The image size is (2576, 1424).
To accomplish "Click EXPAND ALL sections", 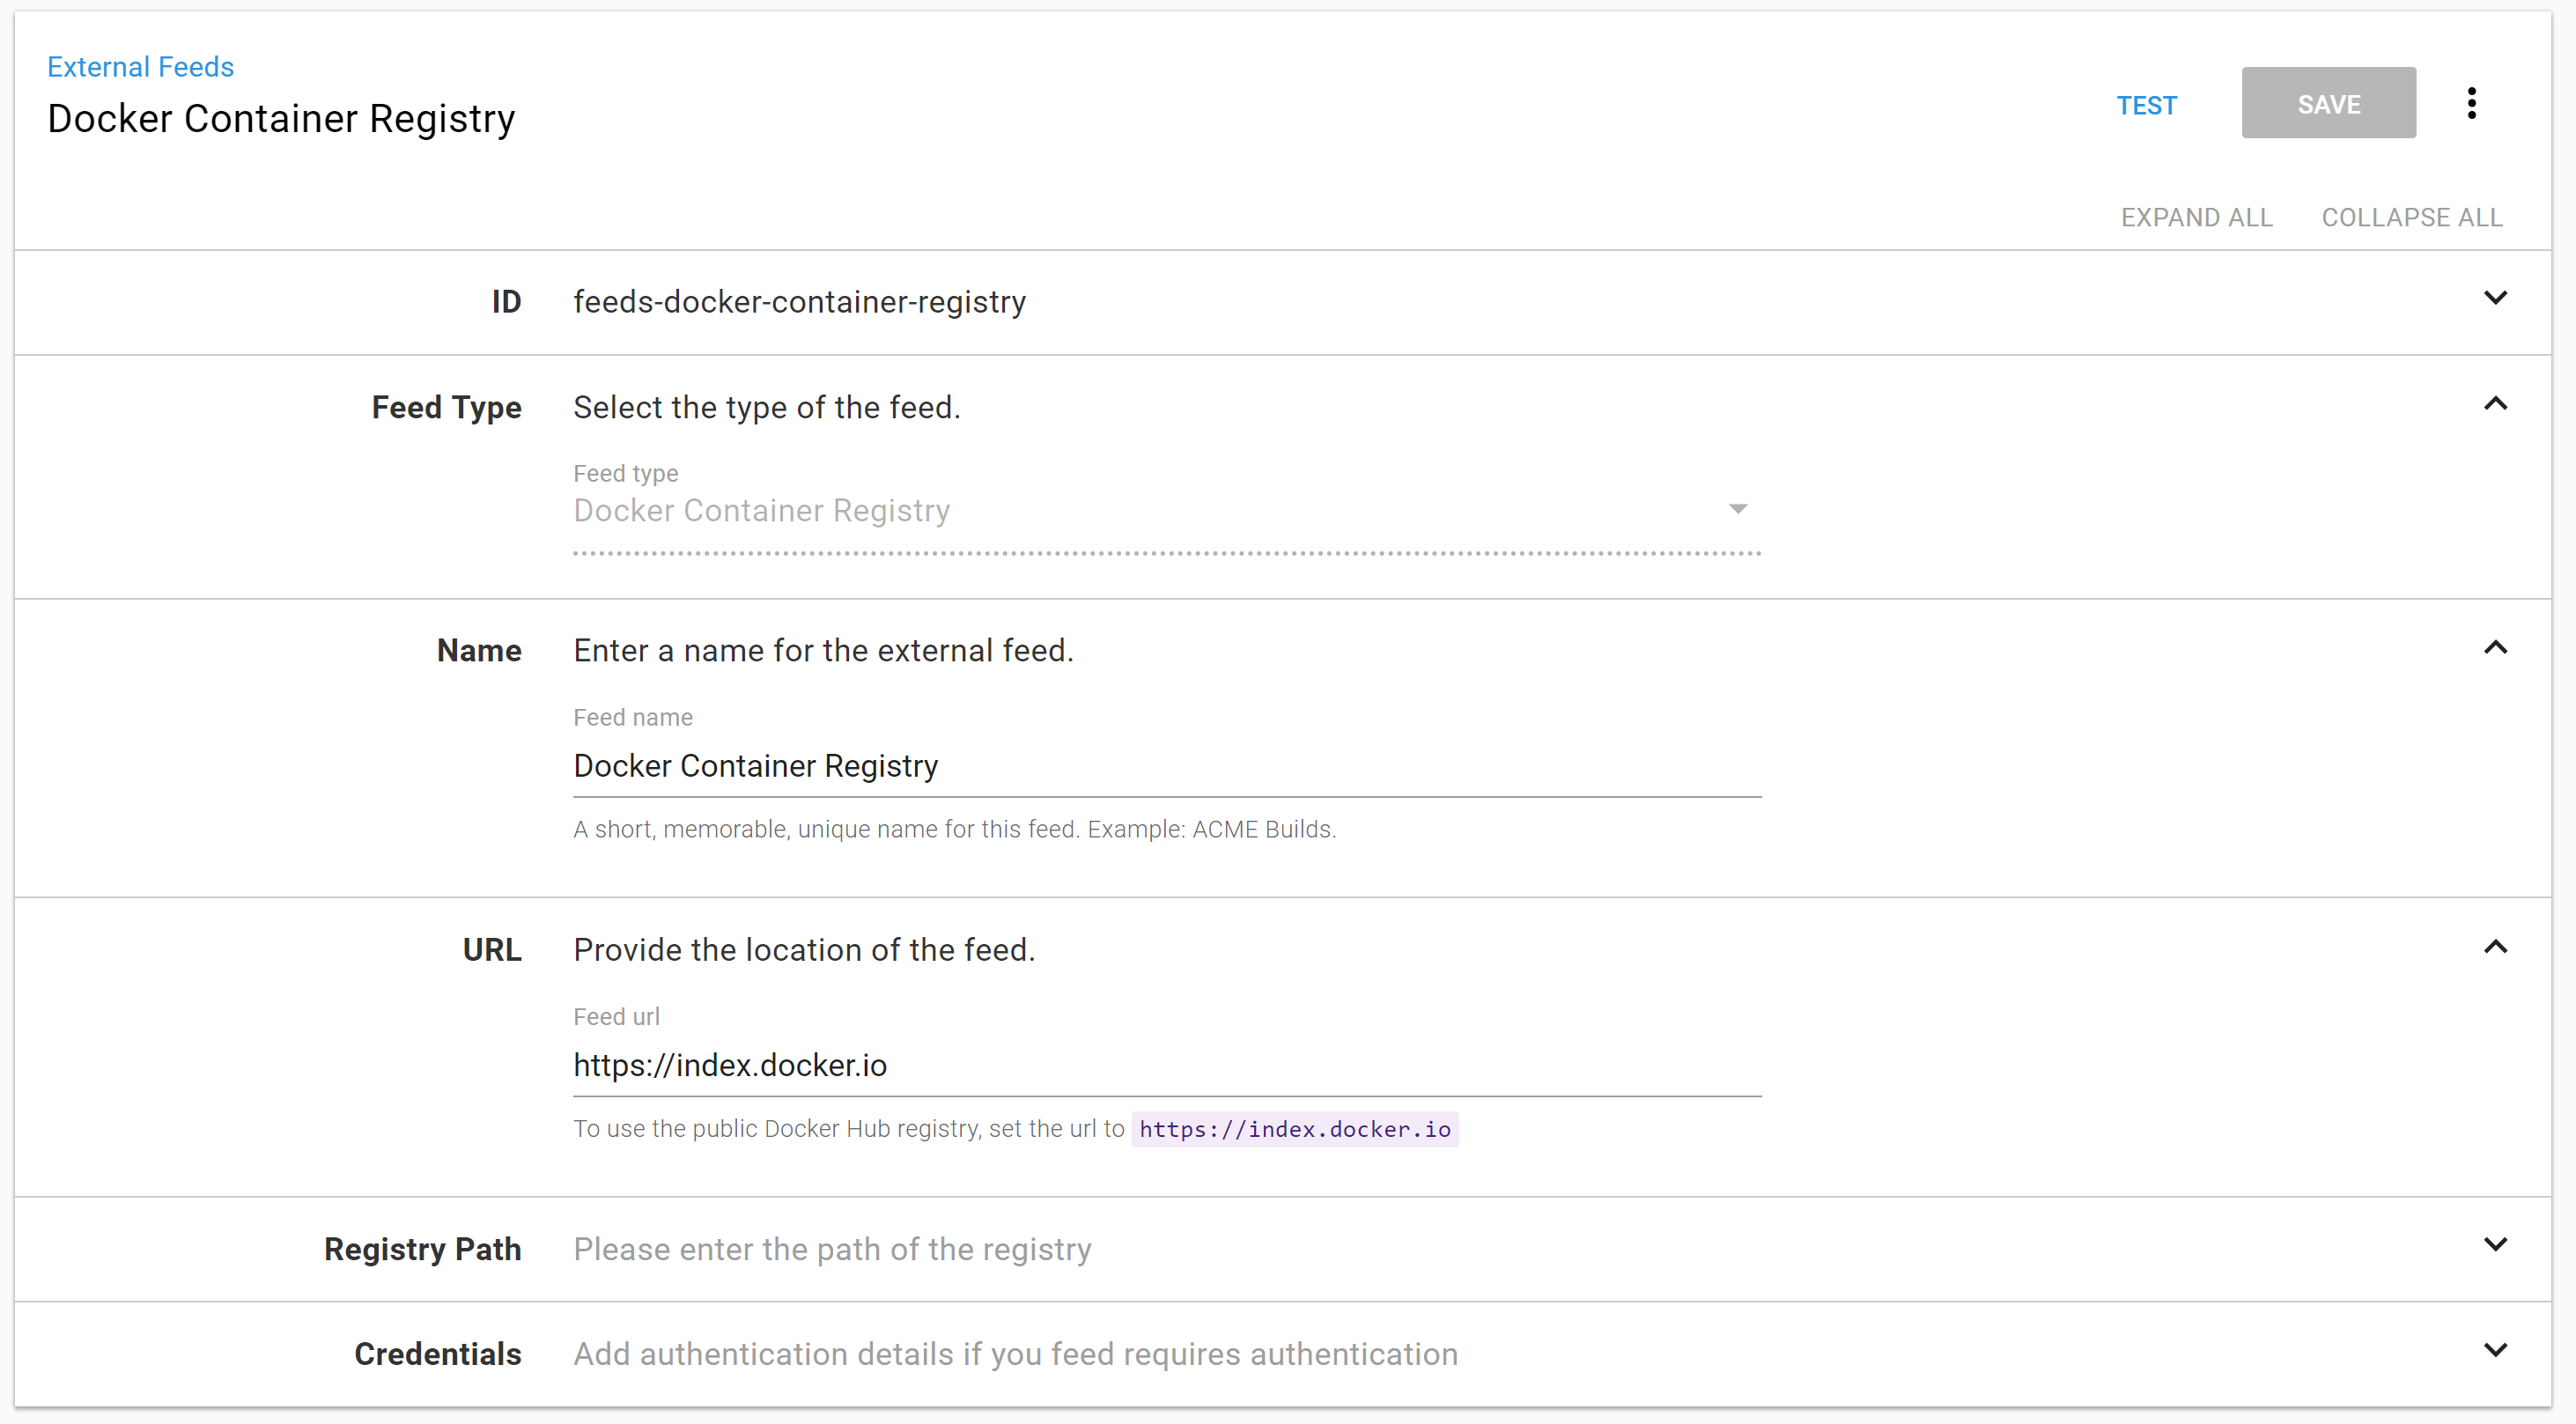I will click(x=2196, y=217).
